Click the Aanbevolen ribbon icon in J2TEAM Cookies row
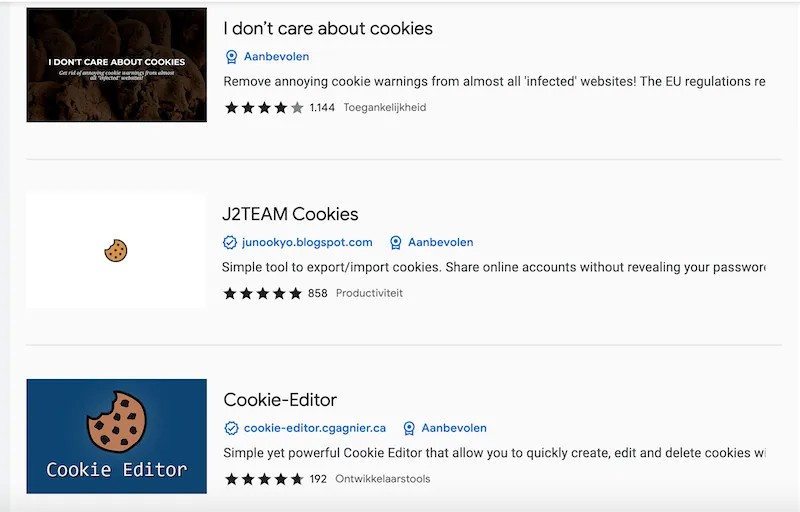Viewport: 800px width, 512px height. (x=395, y=242)
